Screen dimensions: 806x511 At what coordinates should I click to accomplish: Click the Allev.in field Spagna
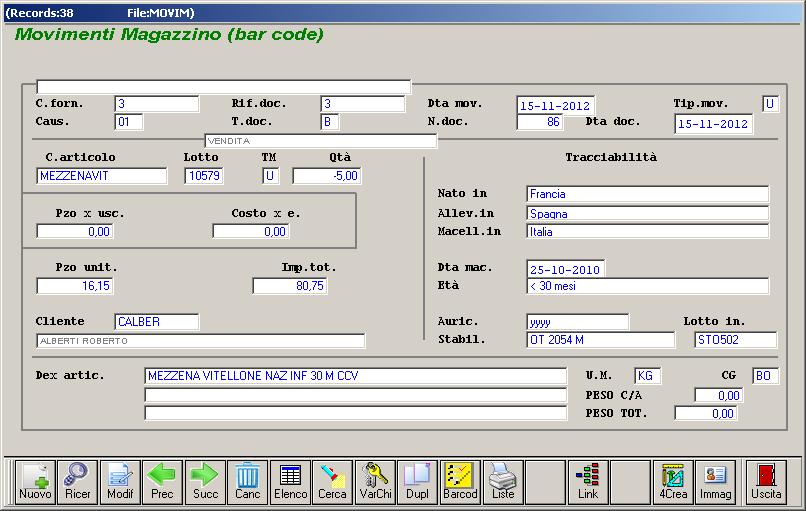coord(648,213)
